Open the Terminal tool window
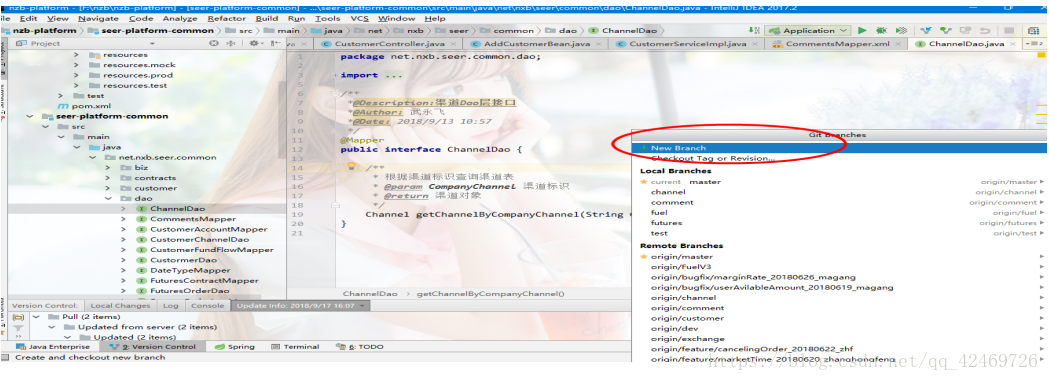Screen dimensions: 1049x381 (295, 347)
